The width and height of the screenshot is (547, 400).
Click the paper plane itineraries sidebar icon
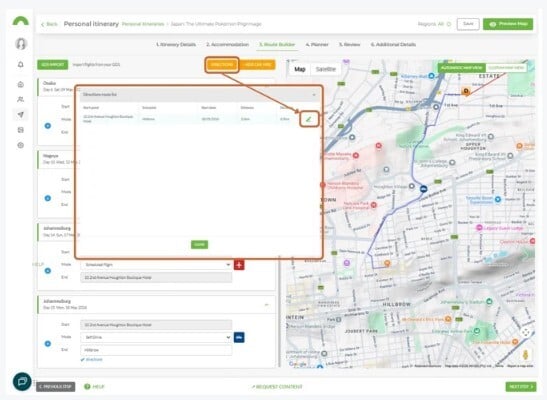21,114
